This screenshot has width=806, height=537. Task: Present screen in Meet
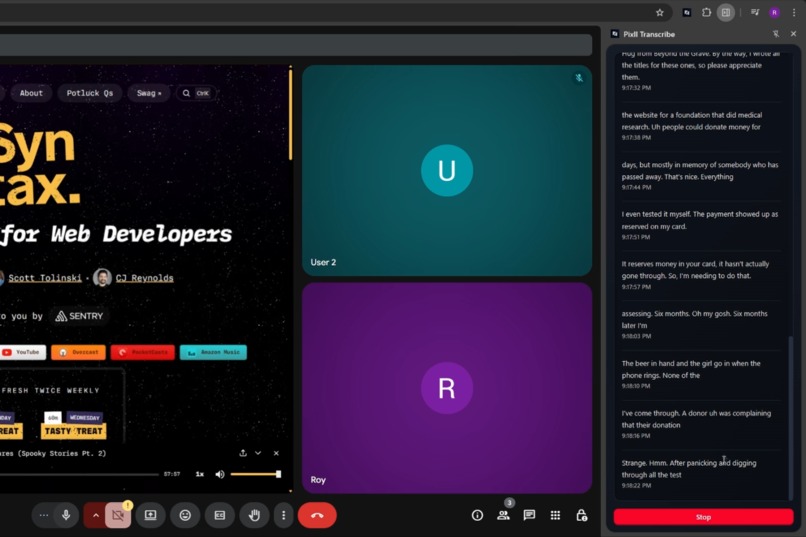[150, 515]
